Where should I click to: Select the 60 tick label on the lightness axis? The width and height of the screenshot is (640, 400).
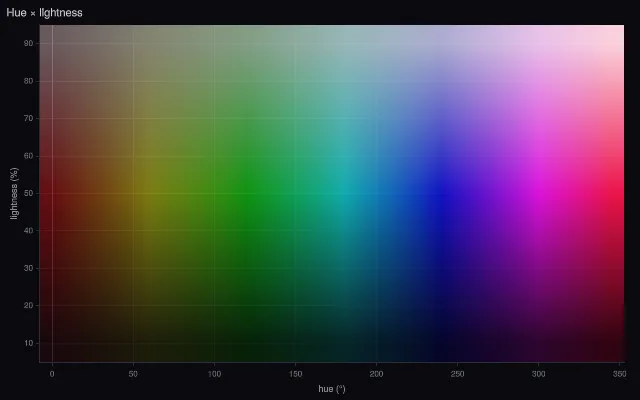click(29, 156)
